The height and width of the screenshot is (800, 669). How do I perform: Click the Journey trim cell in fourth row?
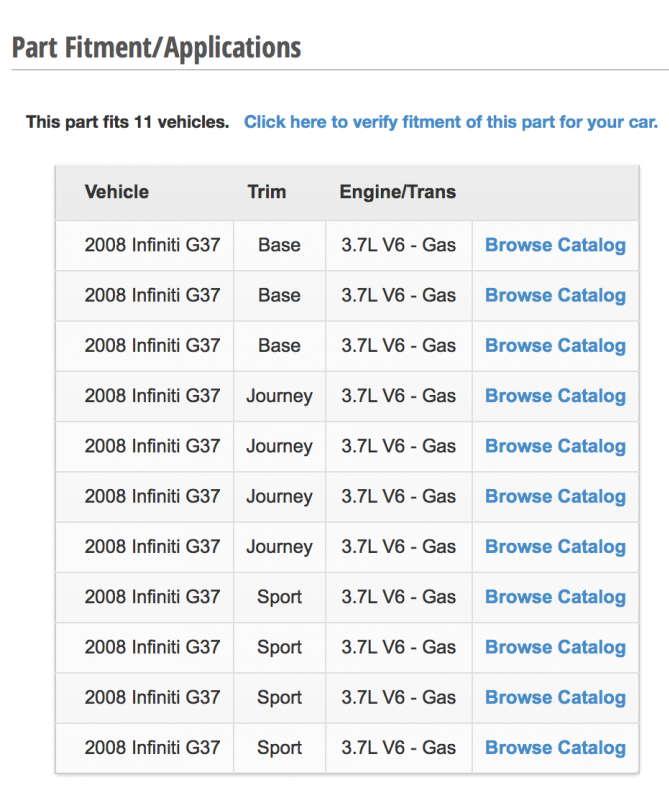(x=280, y=396)
